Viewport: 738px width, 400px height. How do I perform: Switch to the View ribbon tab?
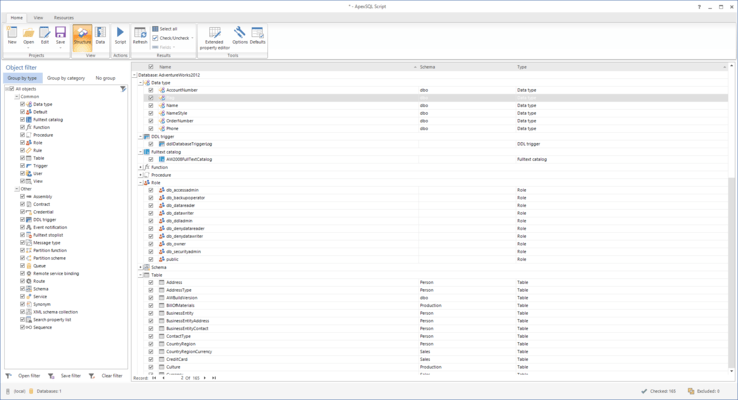38,18
